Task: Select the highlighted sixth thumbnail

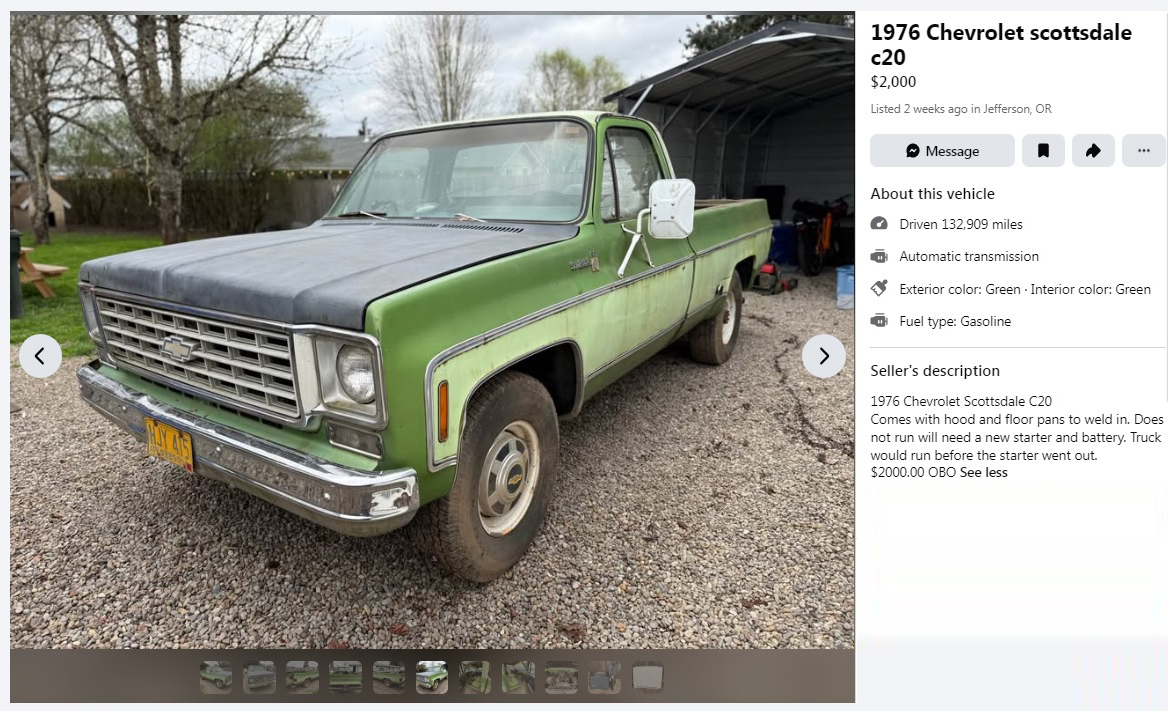Action: [x=432, y=677]
